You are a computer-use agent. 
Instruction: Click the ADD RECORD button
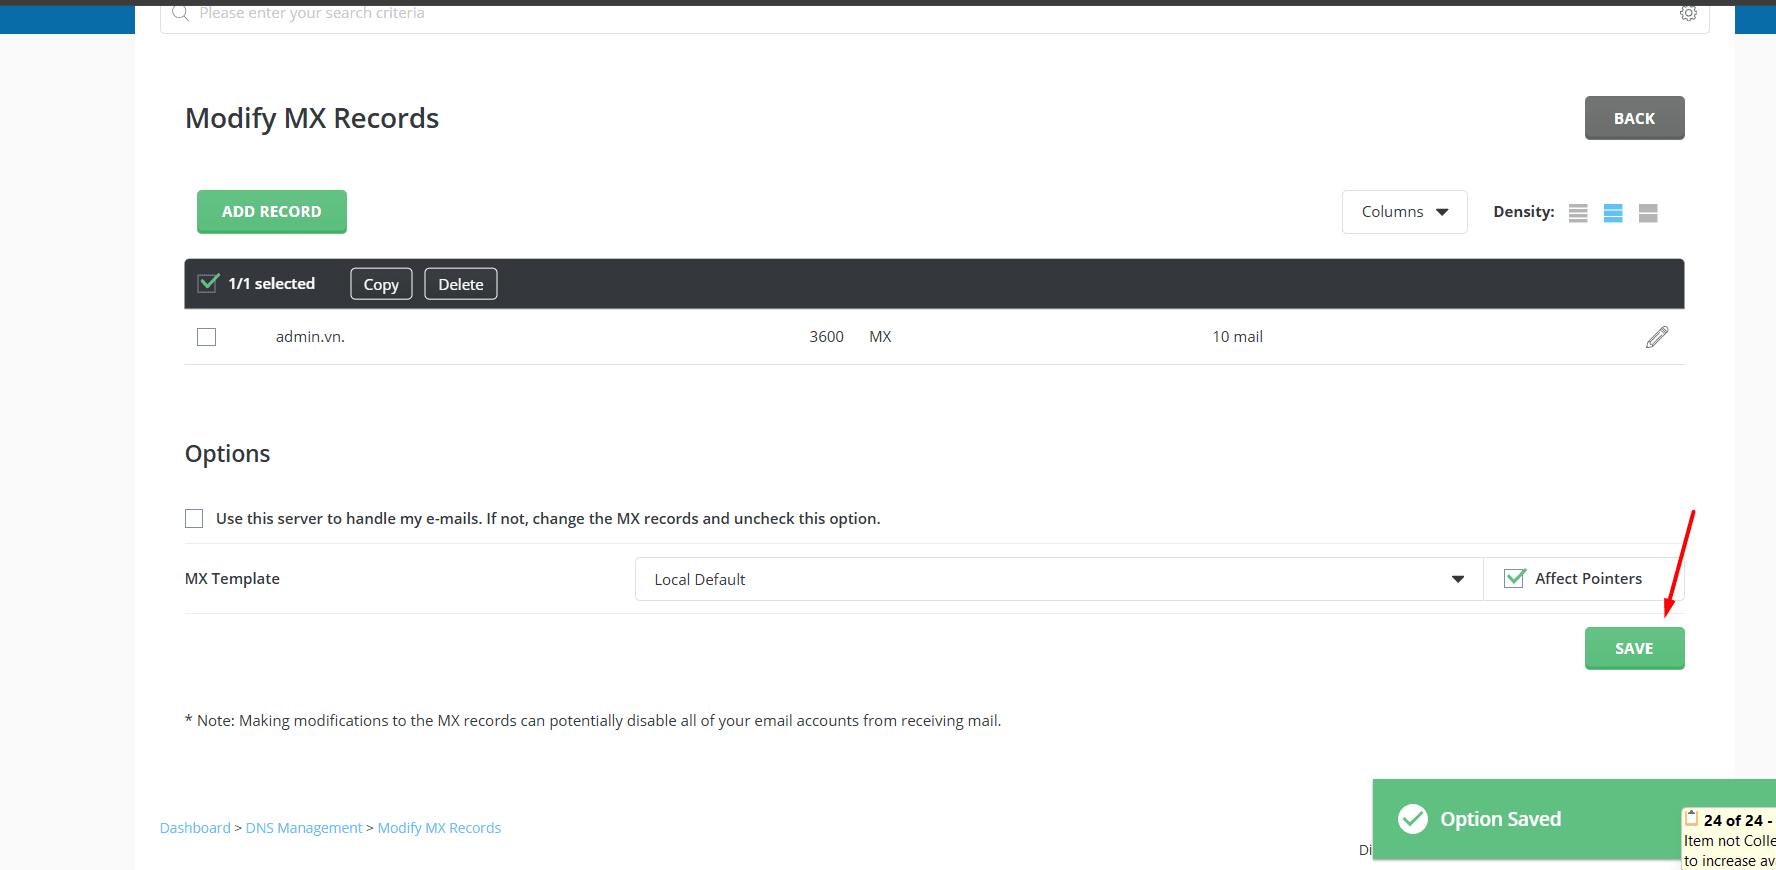[x=272, y=212]
